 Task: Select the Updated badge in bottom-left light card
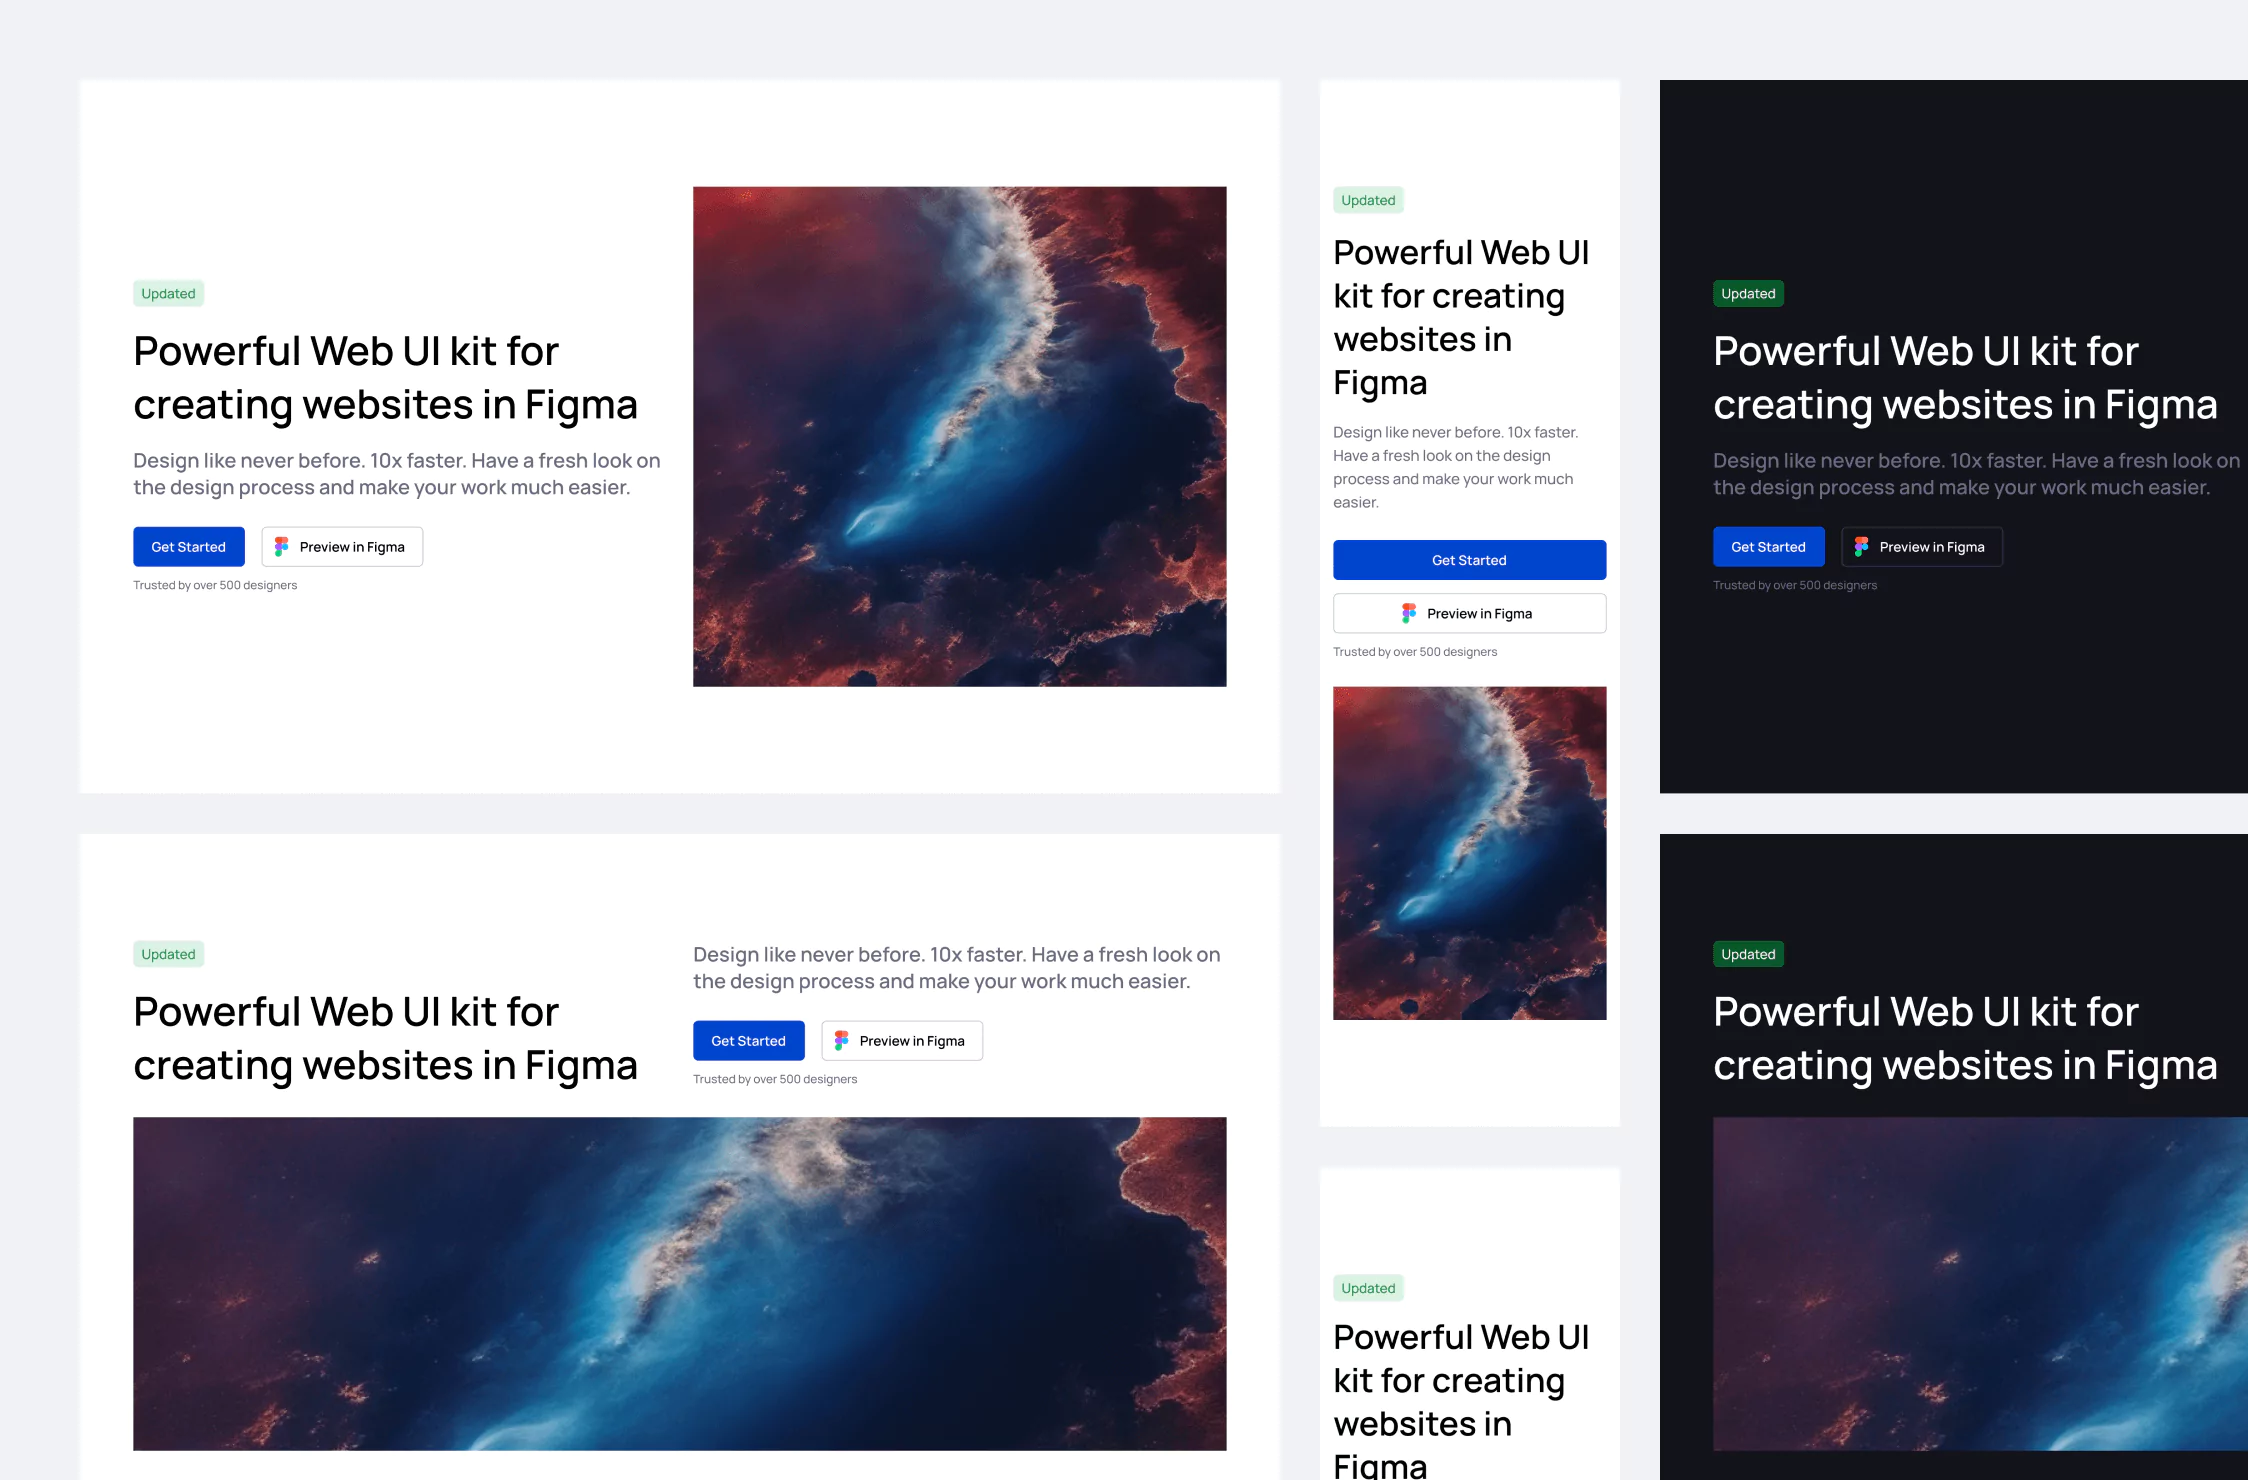168,954
